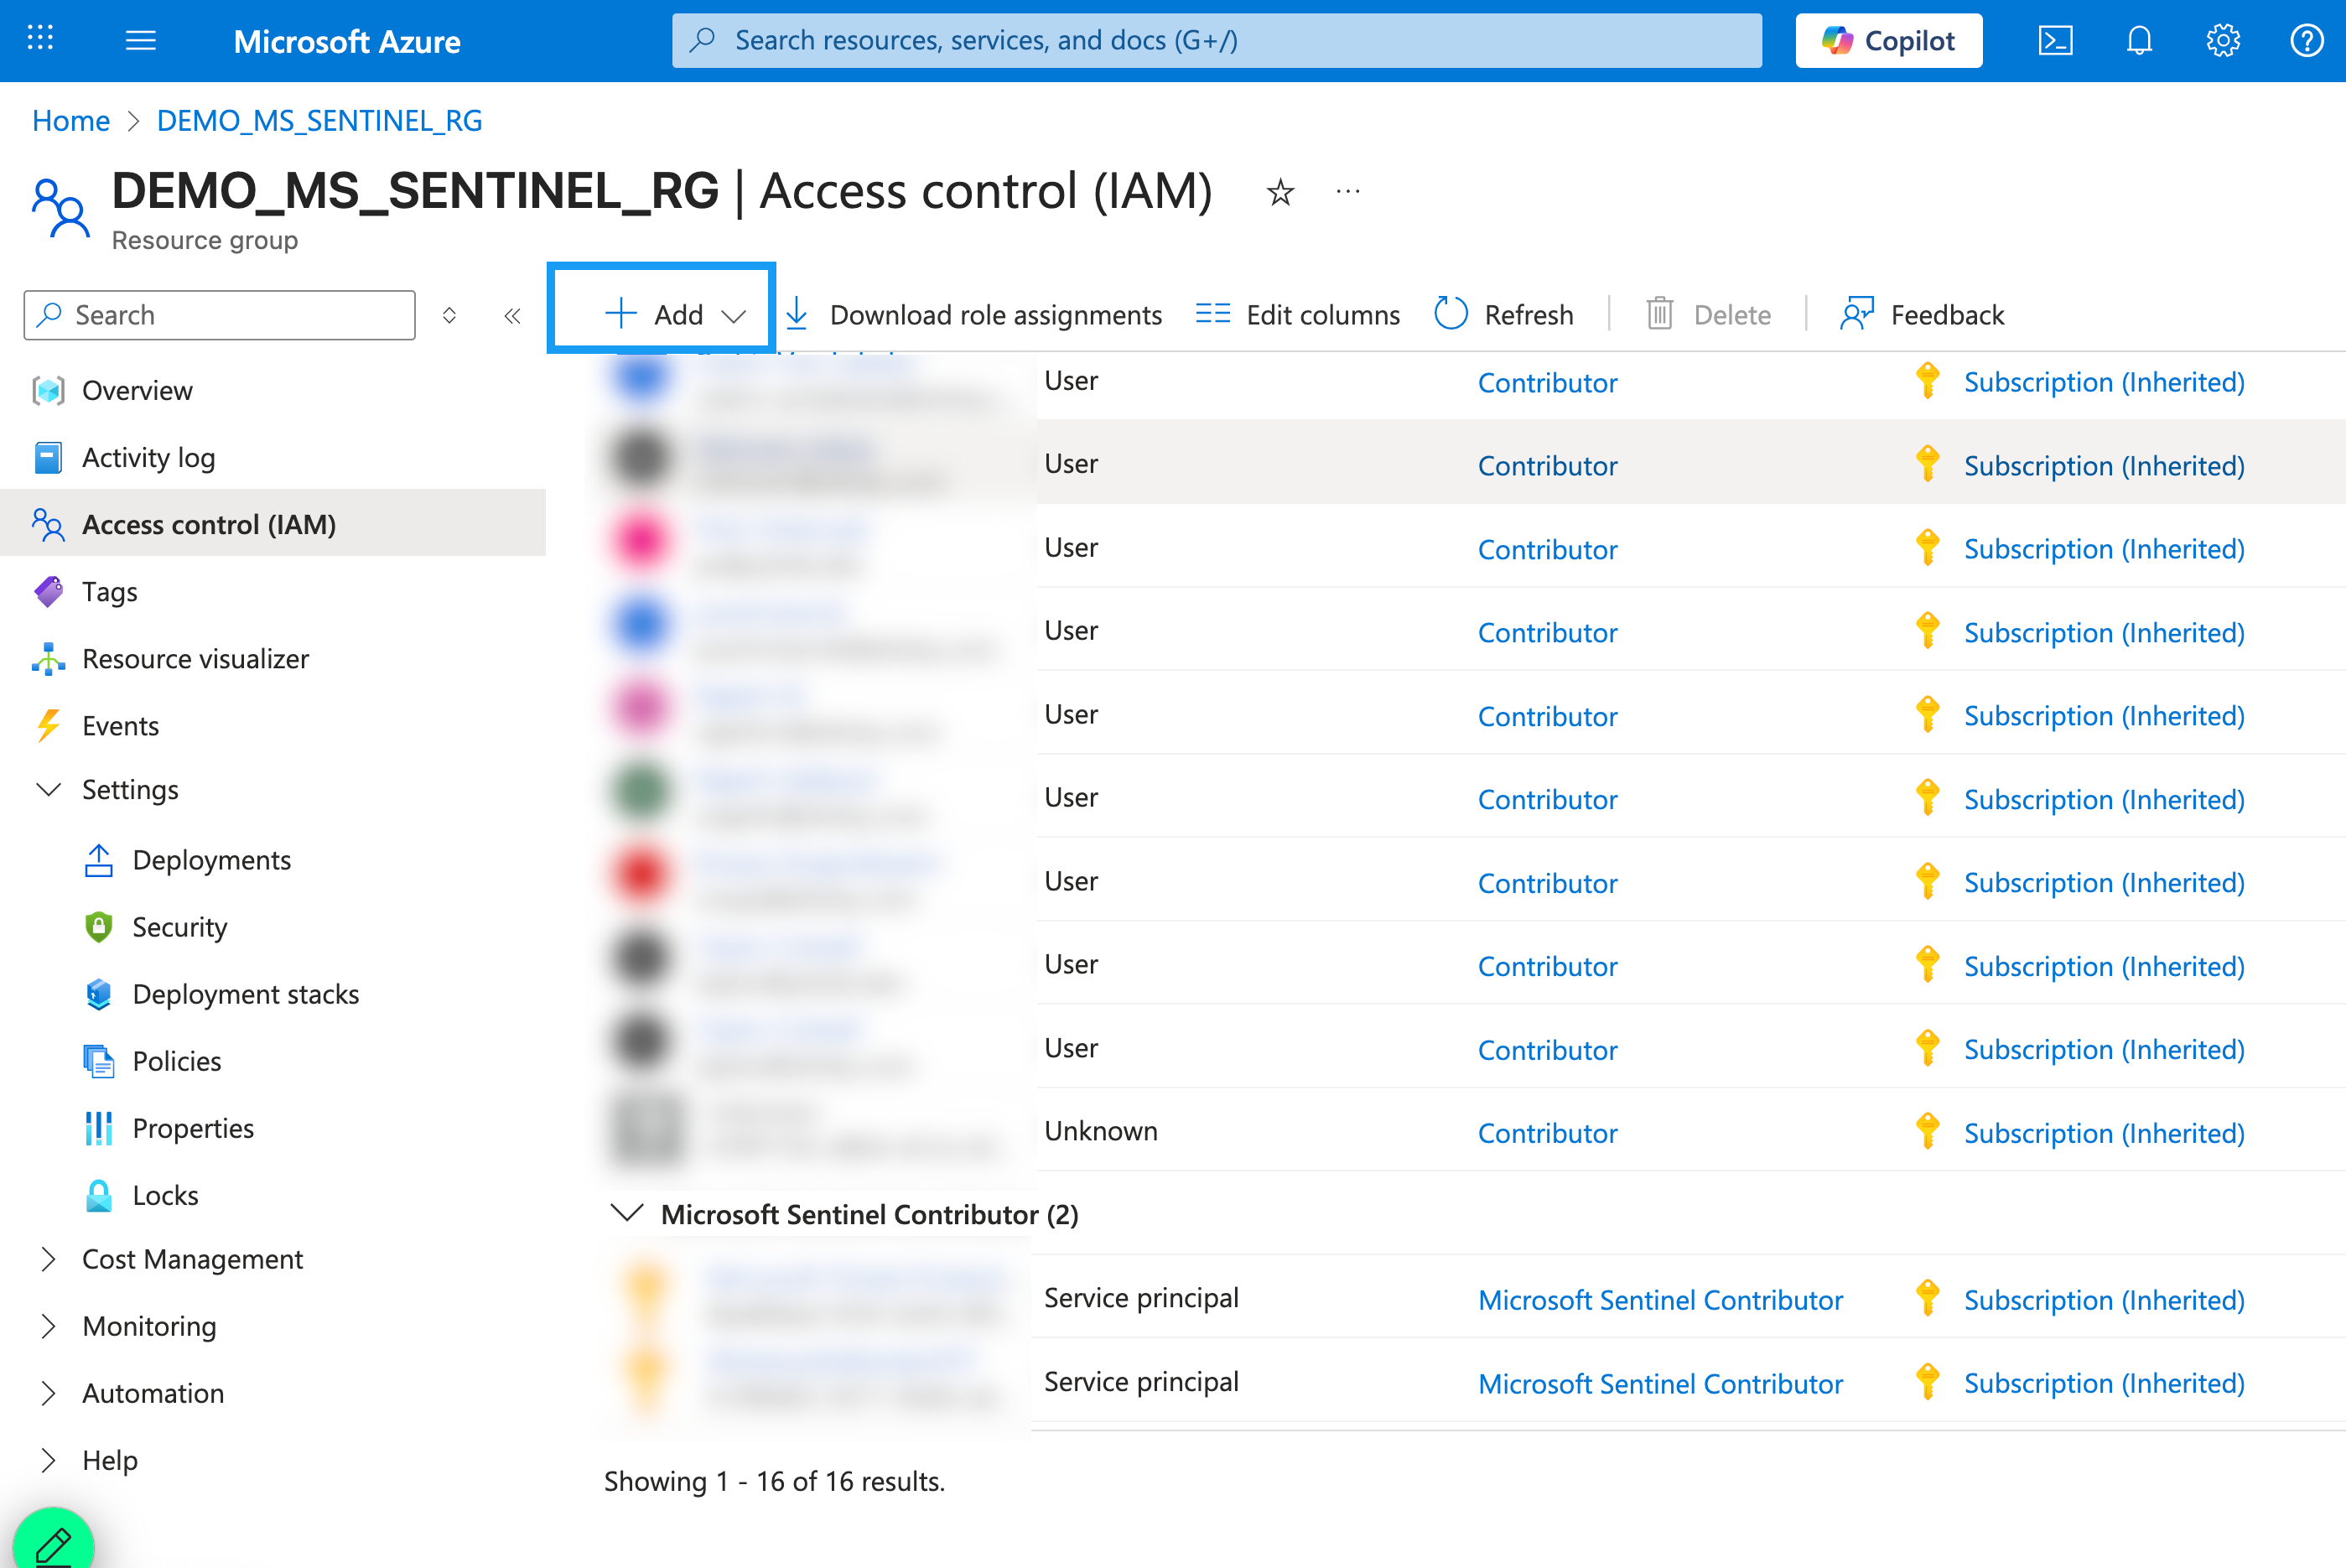Favorite this page with the star

[1280, 191]
